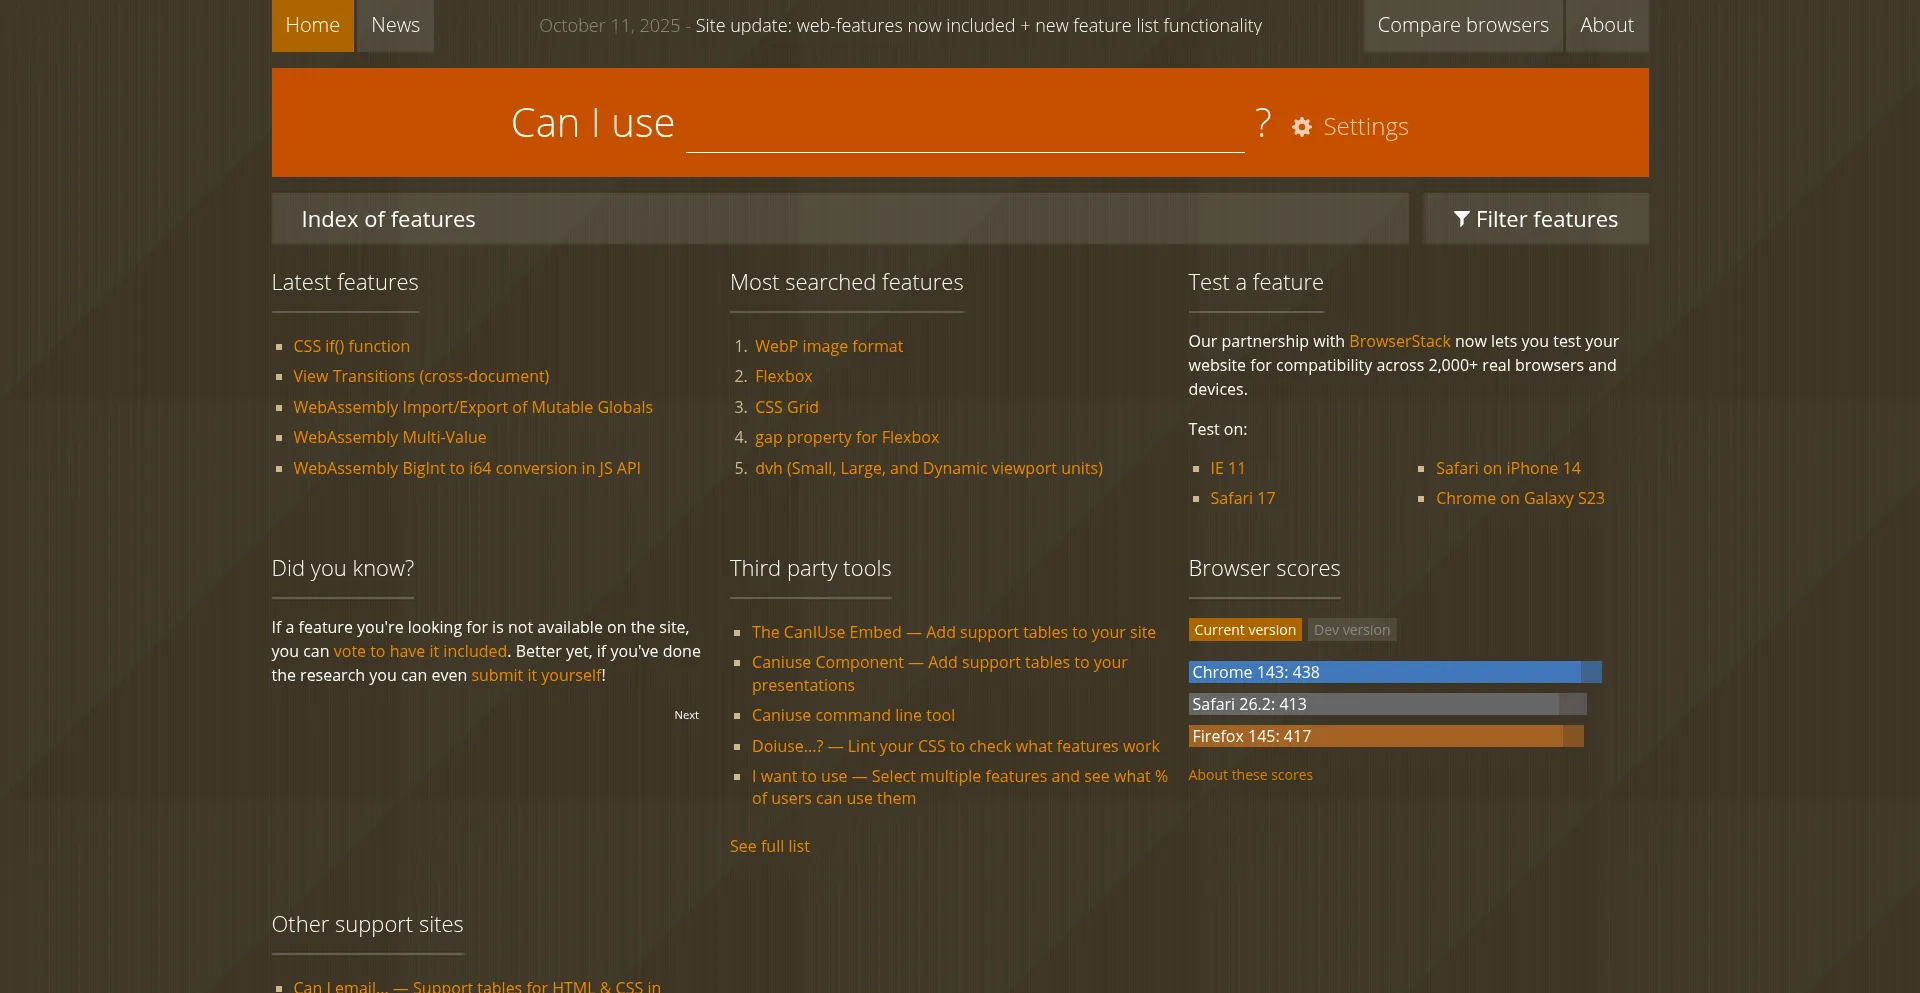The width and height of the screenshot is (1920, 993).
Task: Click the Chrome 143 score bar
Action: coord(1394,672)
